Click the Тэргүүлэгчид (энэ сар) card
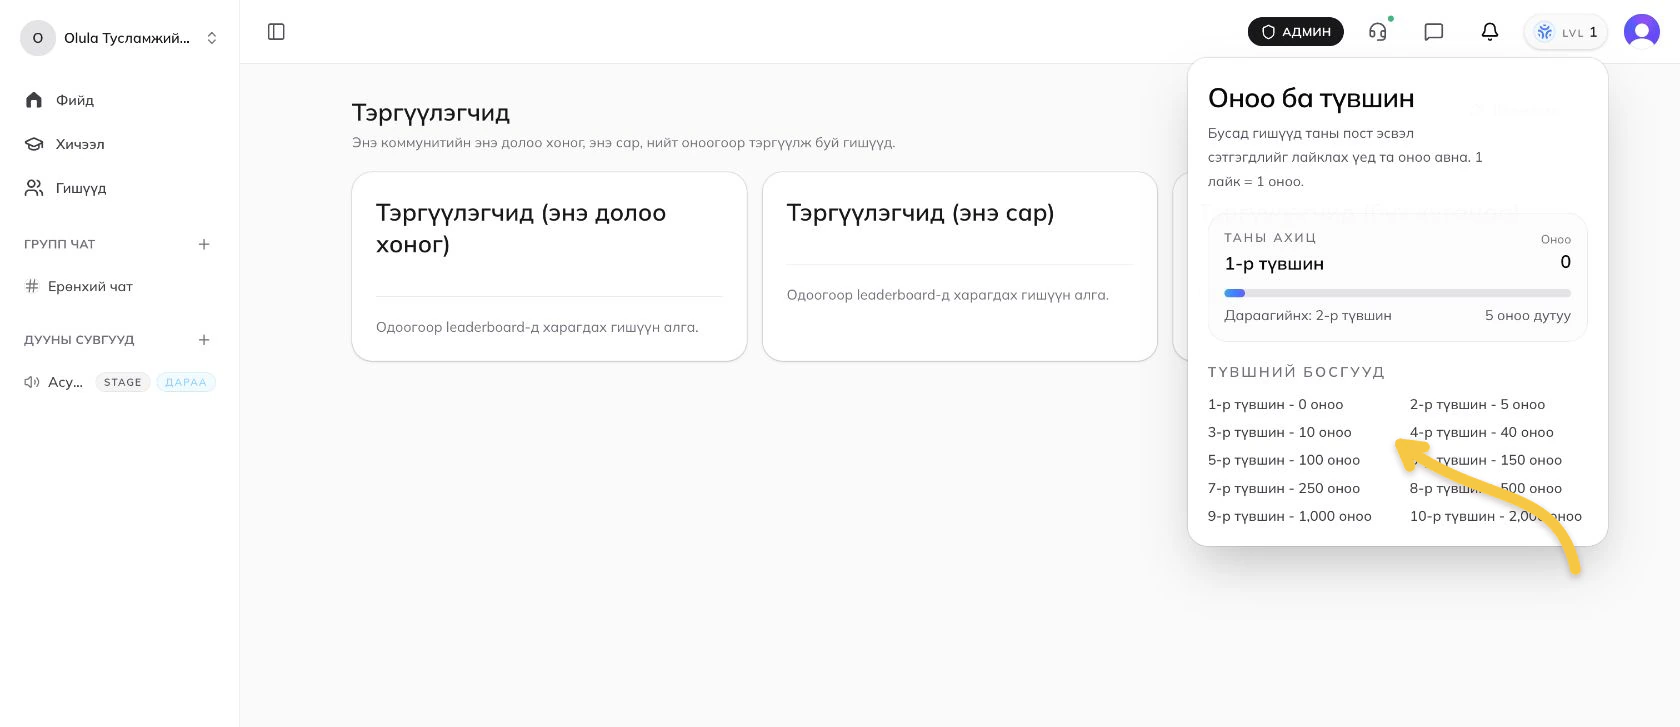The width and height of the screenshot is (1680, 727). [x=960, y=267]
